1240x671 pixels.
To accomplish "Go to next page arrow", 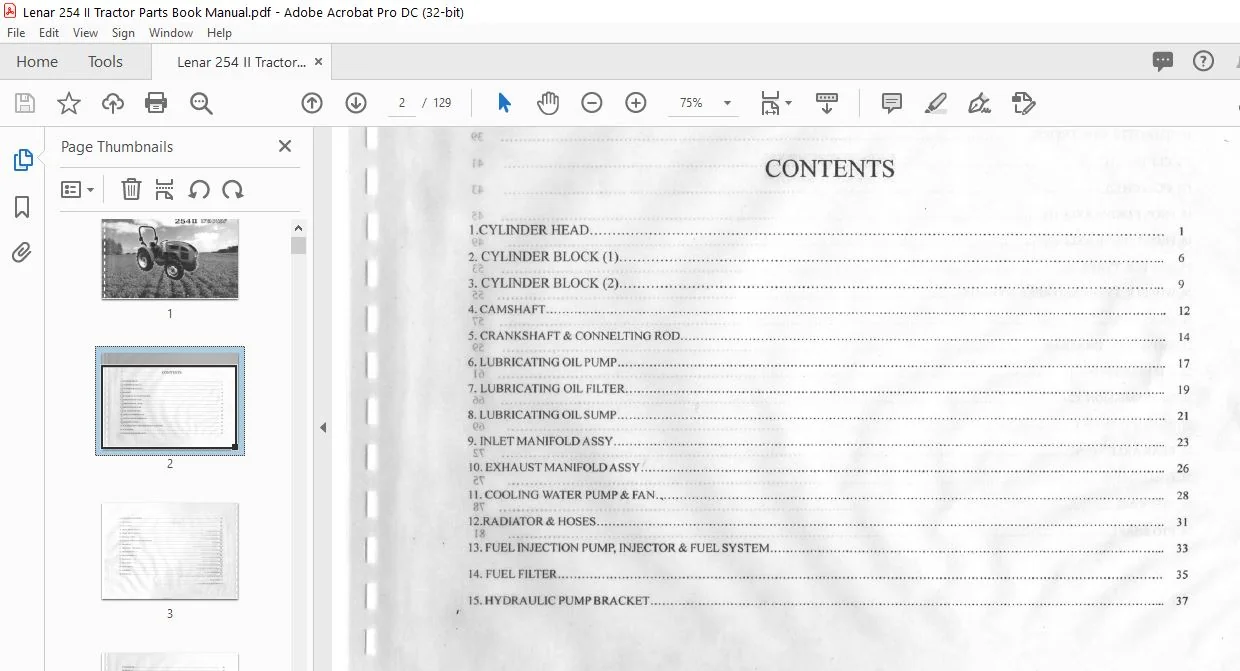I will (356, 103).
